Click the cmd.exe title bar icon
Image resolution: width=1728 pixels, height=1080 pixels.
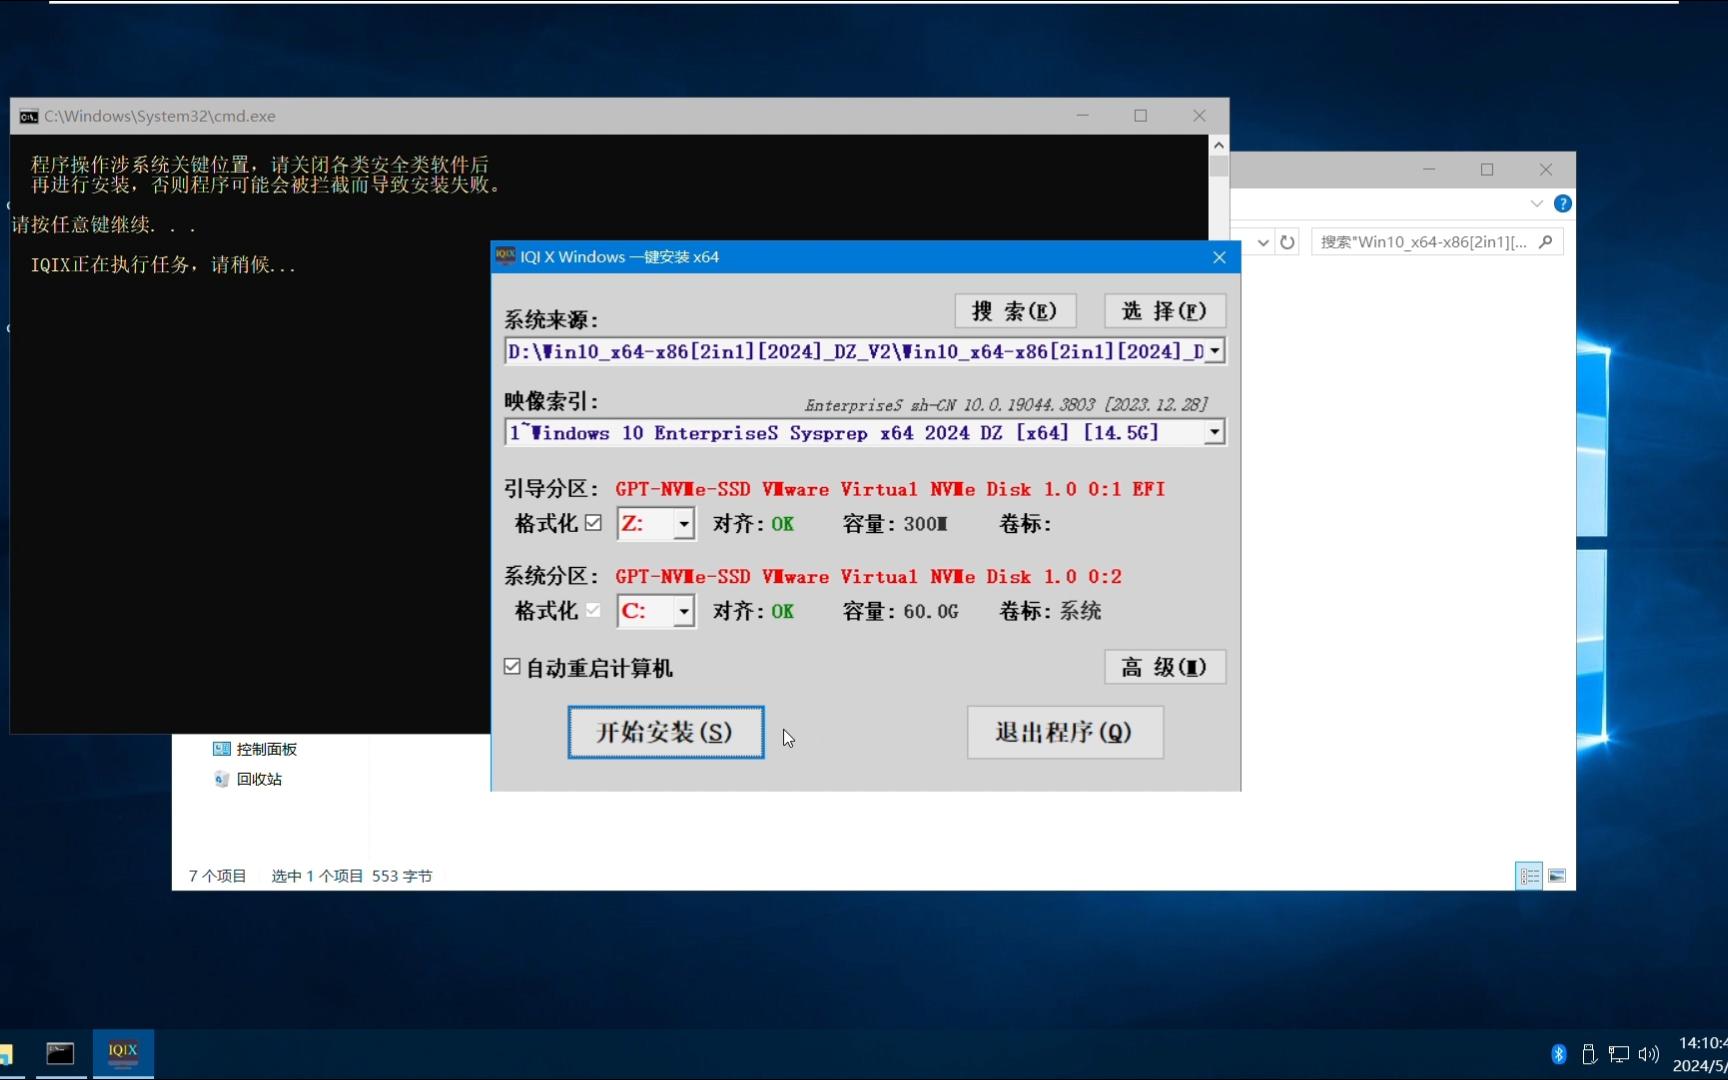tap(28, 116)
